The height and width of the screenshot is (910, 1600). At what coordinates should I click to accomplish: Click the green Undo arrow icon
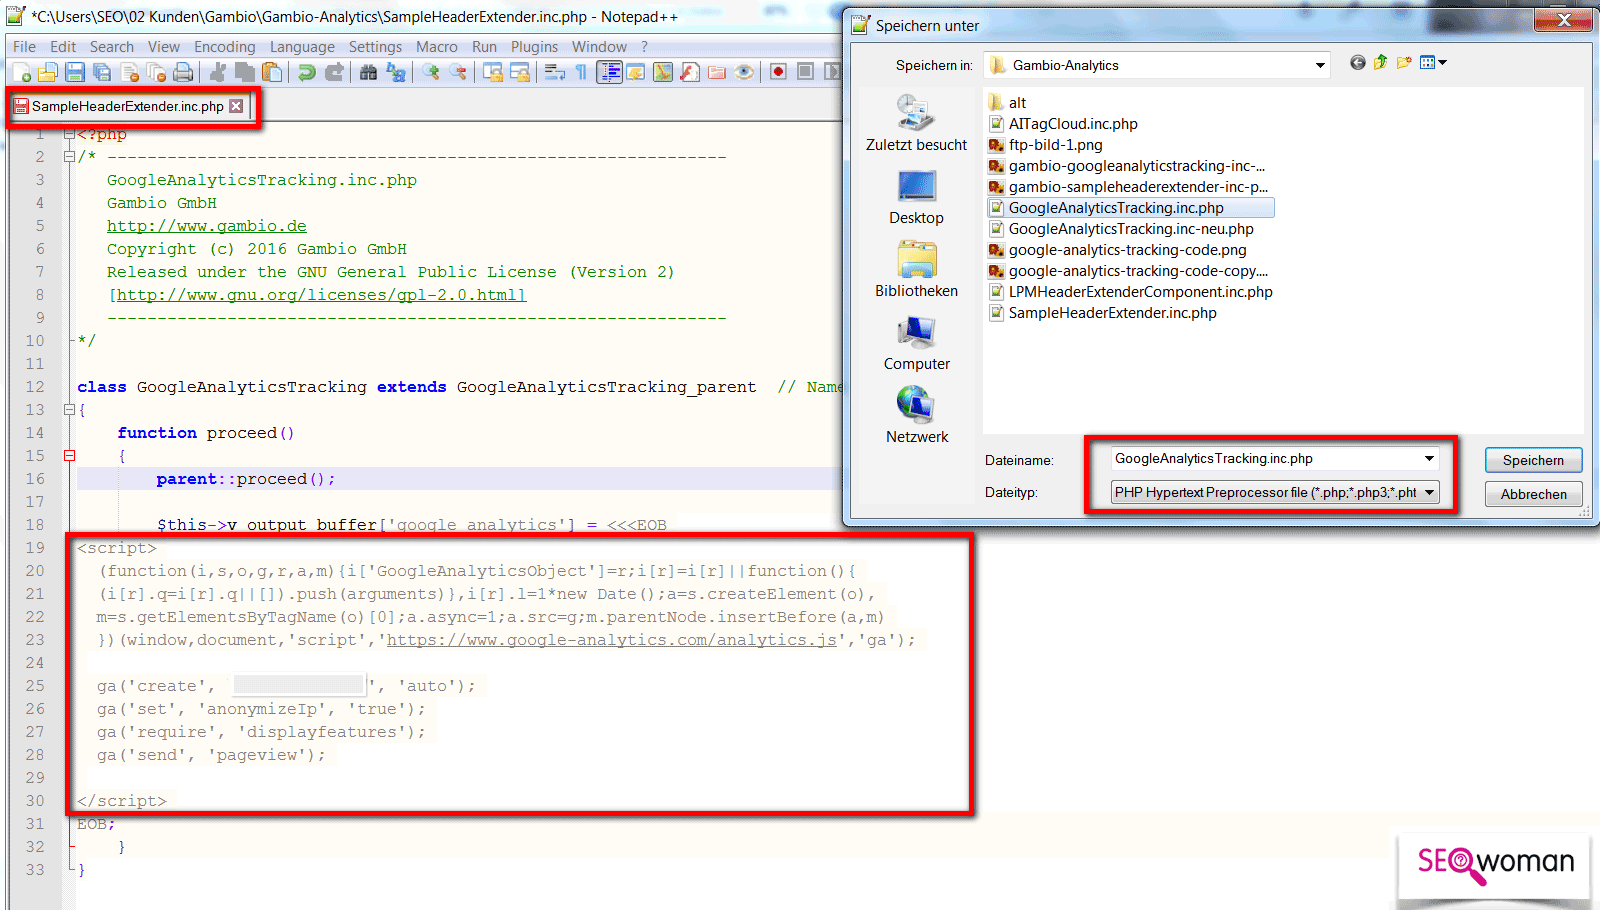click(x=306, y=72)
